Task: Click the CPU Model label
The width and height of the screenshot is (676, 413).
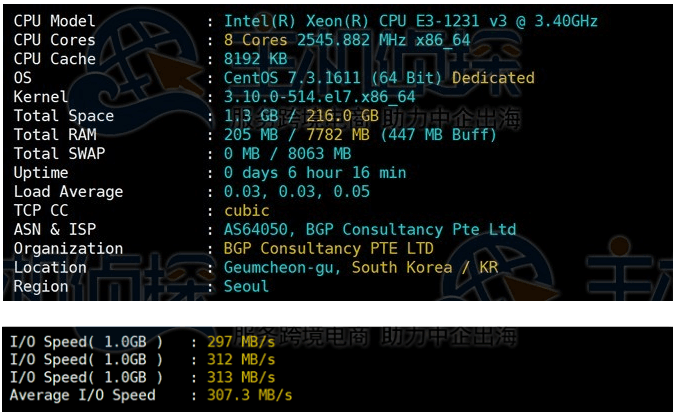Action: pos(55,21)
